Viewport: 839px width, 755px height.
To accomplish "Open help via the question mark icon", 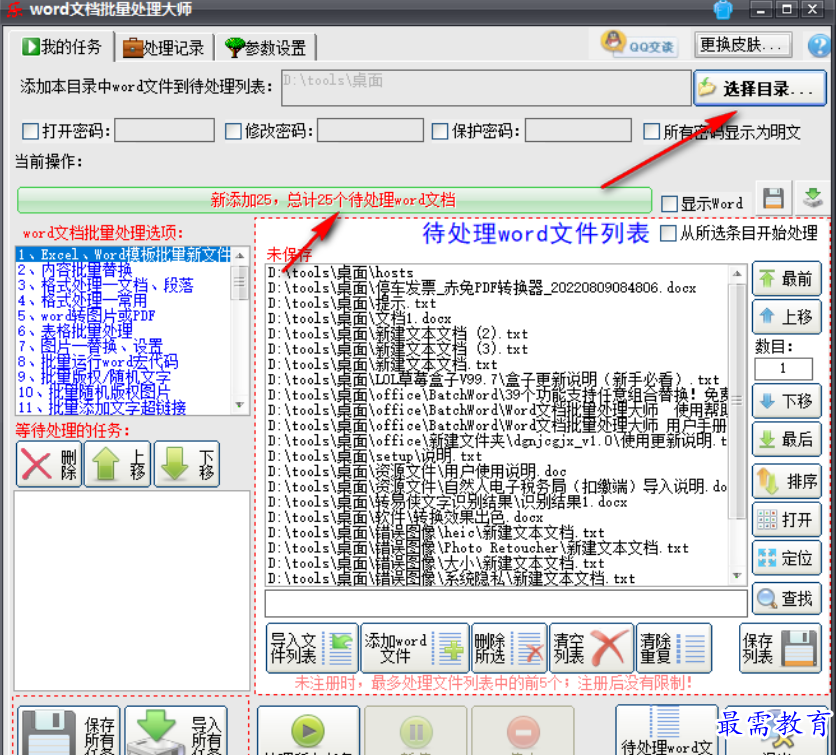I will click(819, 45).
